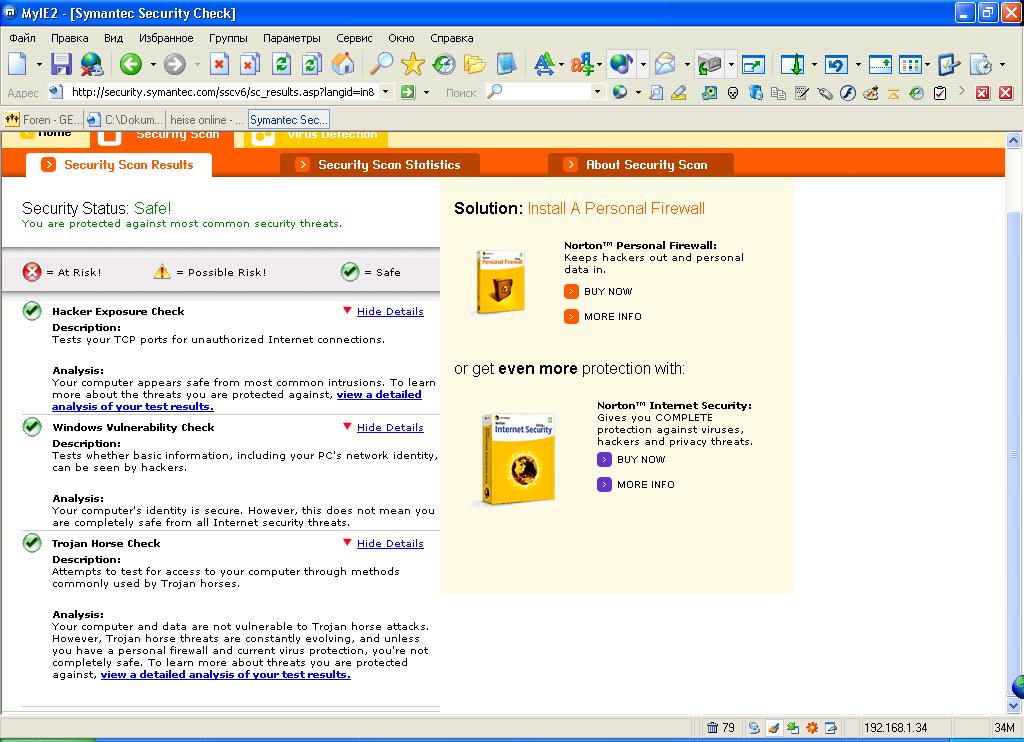Click the green Back arrow button
Screen dimensions: 1024x742
(x=131, y=64)
